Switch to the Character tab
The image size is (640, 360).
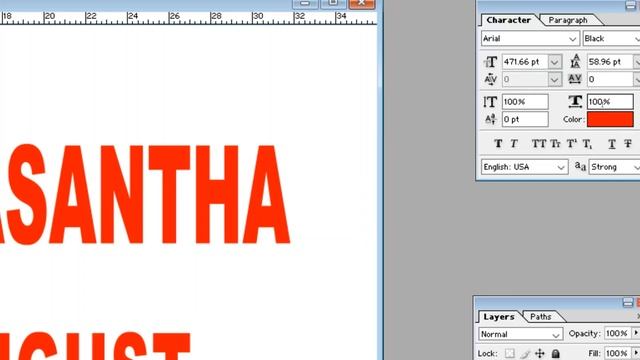click(x=509, y=20)
